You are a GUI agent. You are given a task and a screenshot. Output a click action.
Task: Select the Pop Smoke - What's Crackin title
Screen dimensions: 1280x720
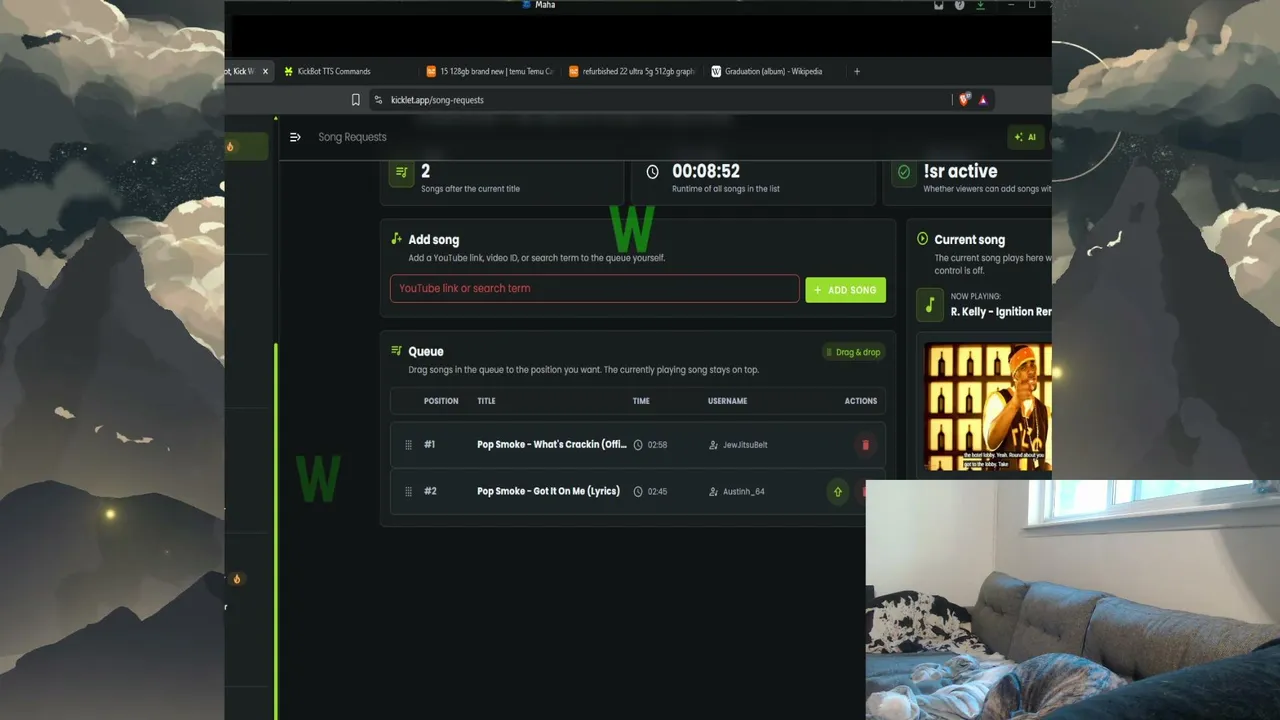pos(552,445)
